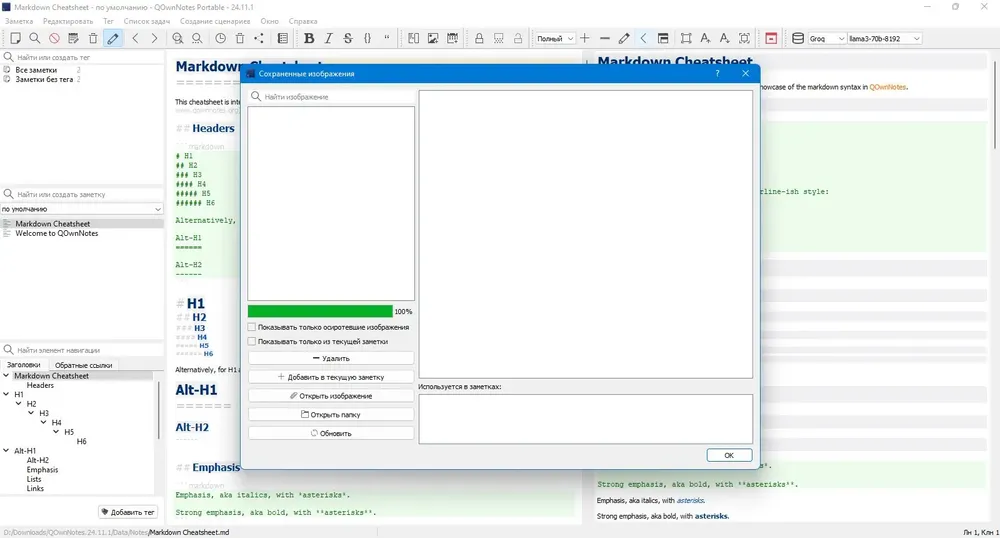This screenshot has width=1000, height=538.
Task: Create a new note with the toolbar icon
Action: click(x=15, y=38)
